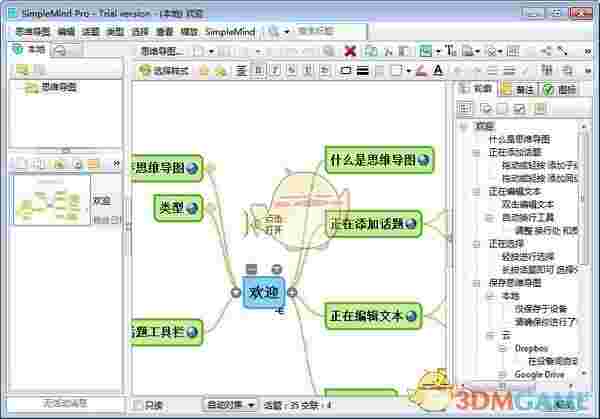
Task: Open the 查看 menu
Action: click(164, 32)
